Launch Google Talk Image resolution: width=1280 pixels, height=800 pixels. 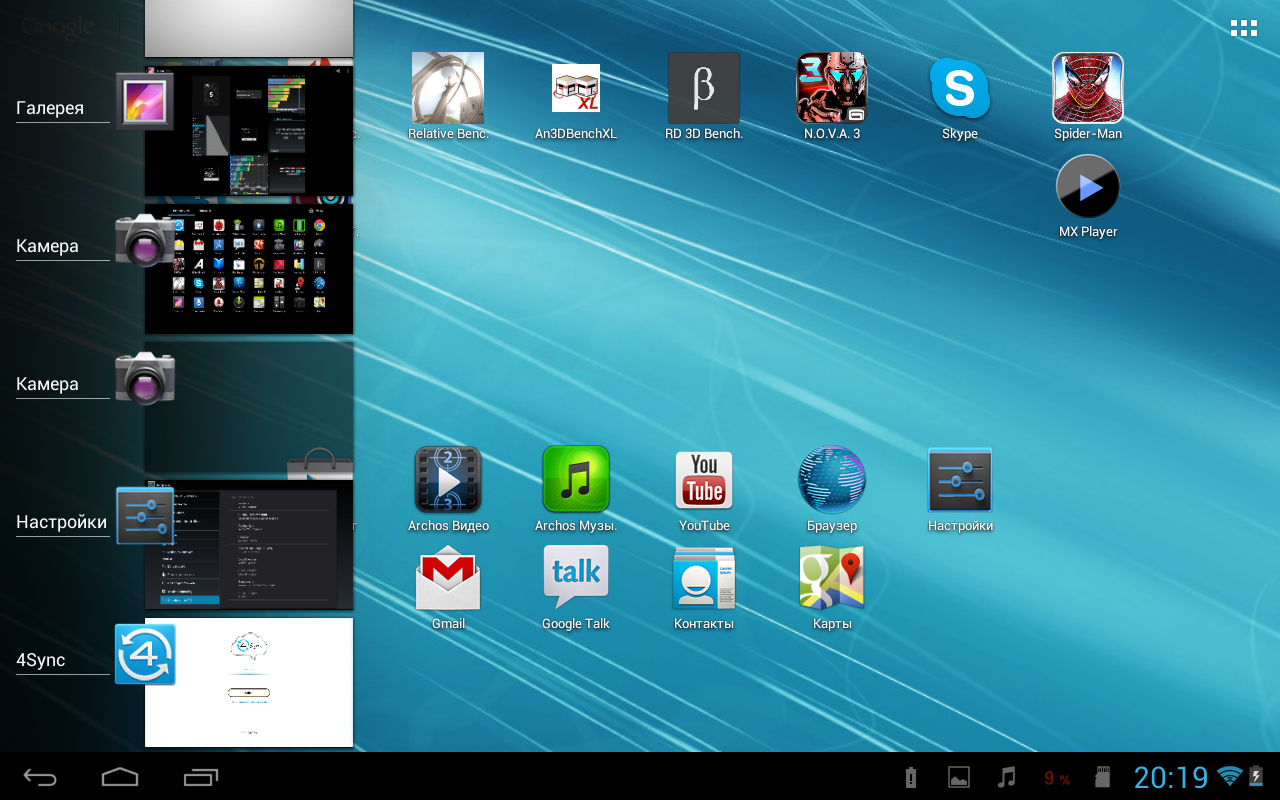(x=576, y=587)
